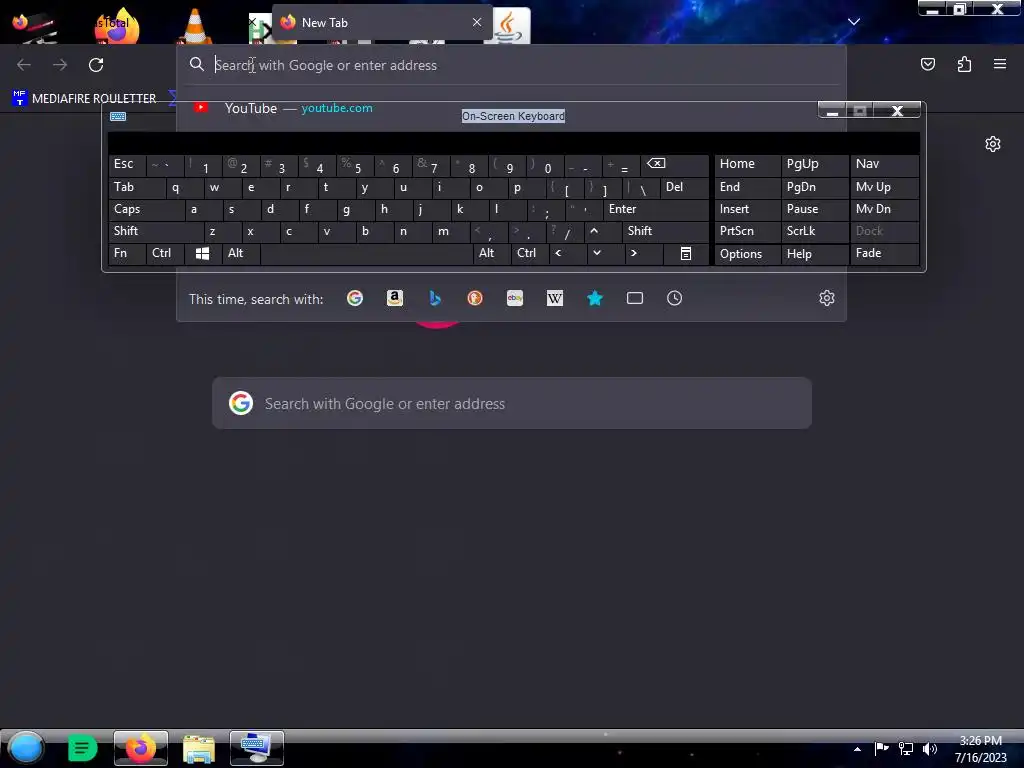Viewport: 1024px width, 768px height.
Task: Search this time with Amazon icon
Action: click(x=394, y=298)
